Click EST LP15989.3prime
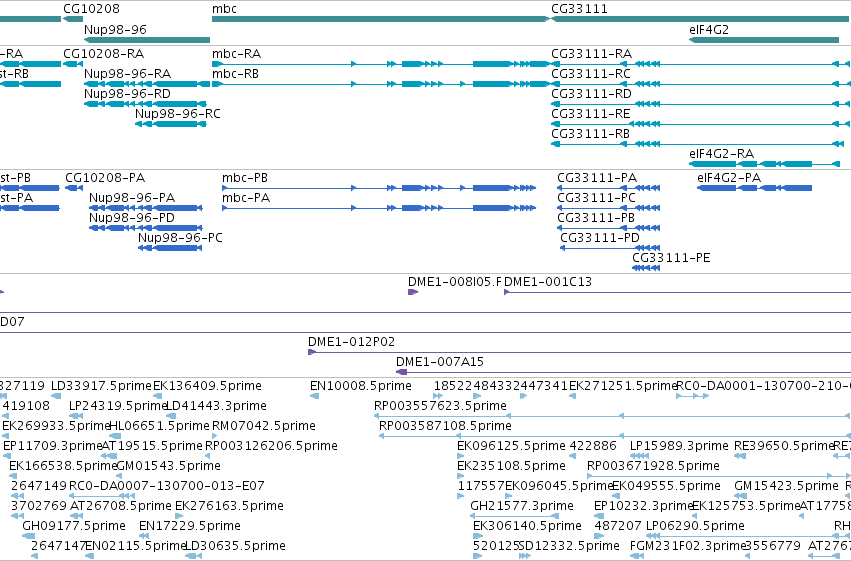 679,447
